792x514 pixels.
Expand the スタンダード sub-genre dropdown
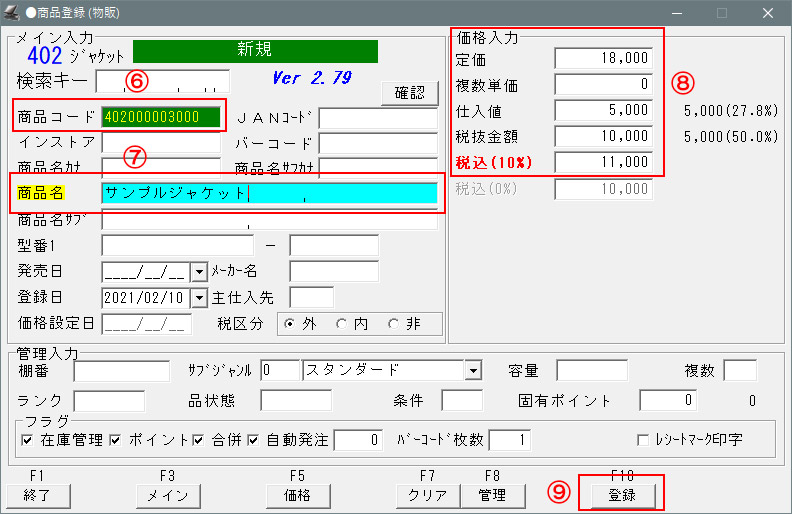pos(472,371)
